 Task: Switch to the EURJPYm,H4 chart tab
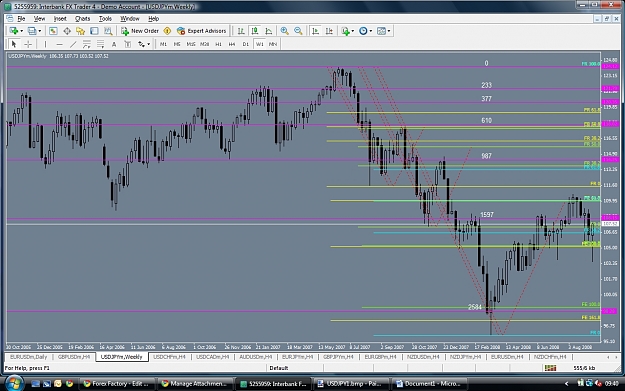pyautogui.click(x=297, y=357)
